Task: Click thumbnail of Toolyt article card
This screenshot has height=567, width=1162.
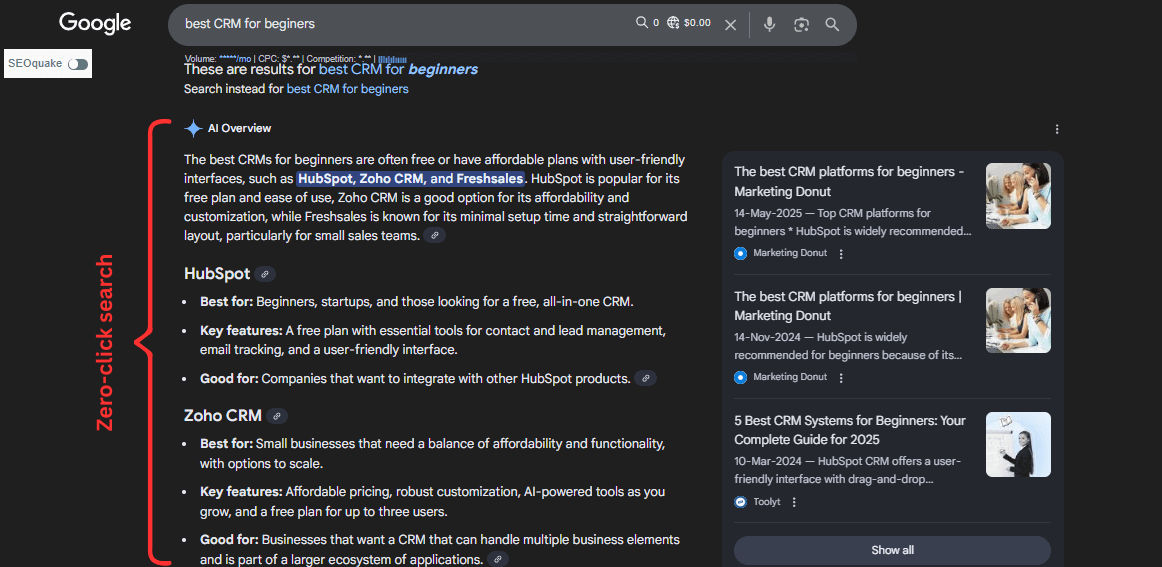Action: tap(1018, 445)
